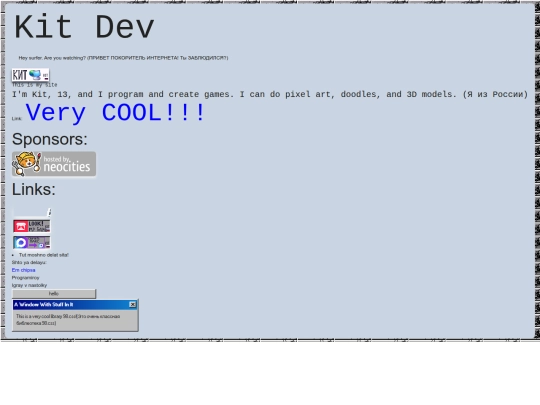
Task: Click the 'This is my site' caption
Action: point(34,85)
